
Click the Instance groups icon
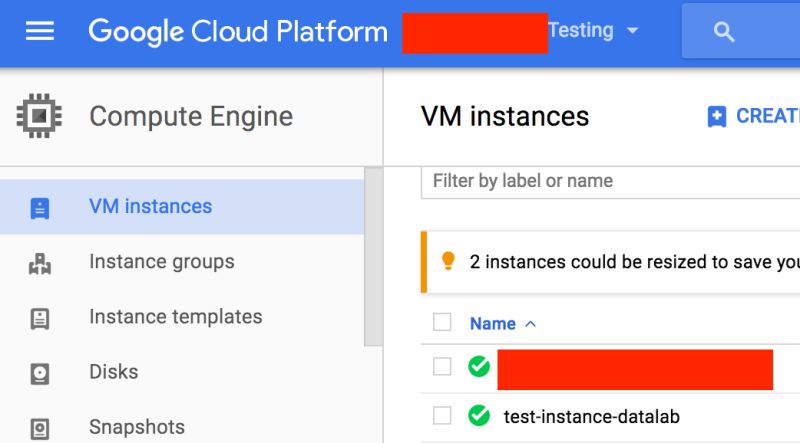coord(40,264)
